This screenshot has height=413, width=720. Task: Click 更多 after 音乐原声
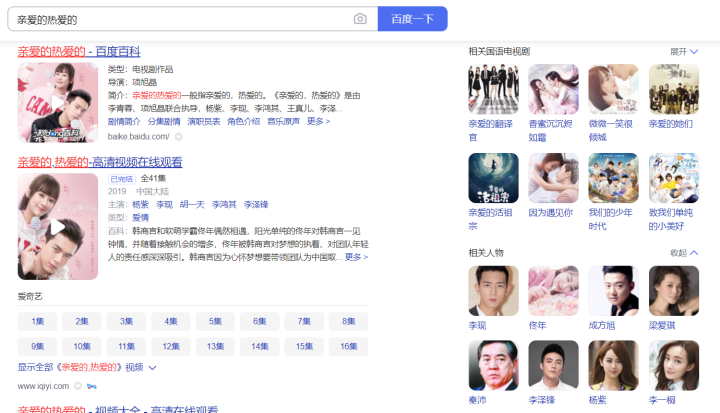[x=318, y=121]
